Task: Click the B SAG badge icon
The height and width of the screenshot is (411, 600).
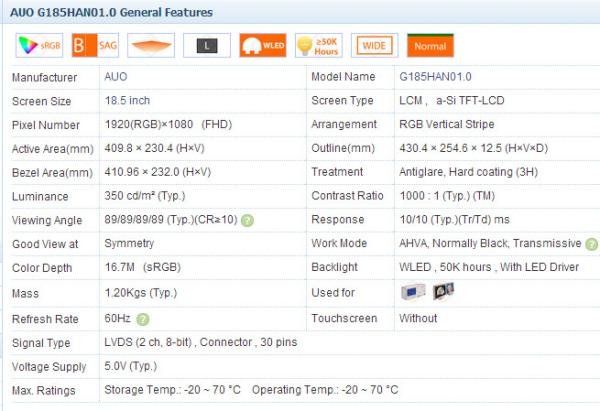Action: tap(95, 46)
